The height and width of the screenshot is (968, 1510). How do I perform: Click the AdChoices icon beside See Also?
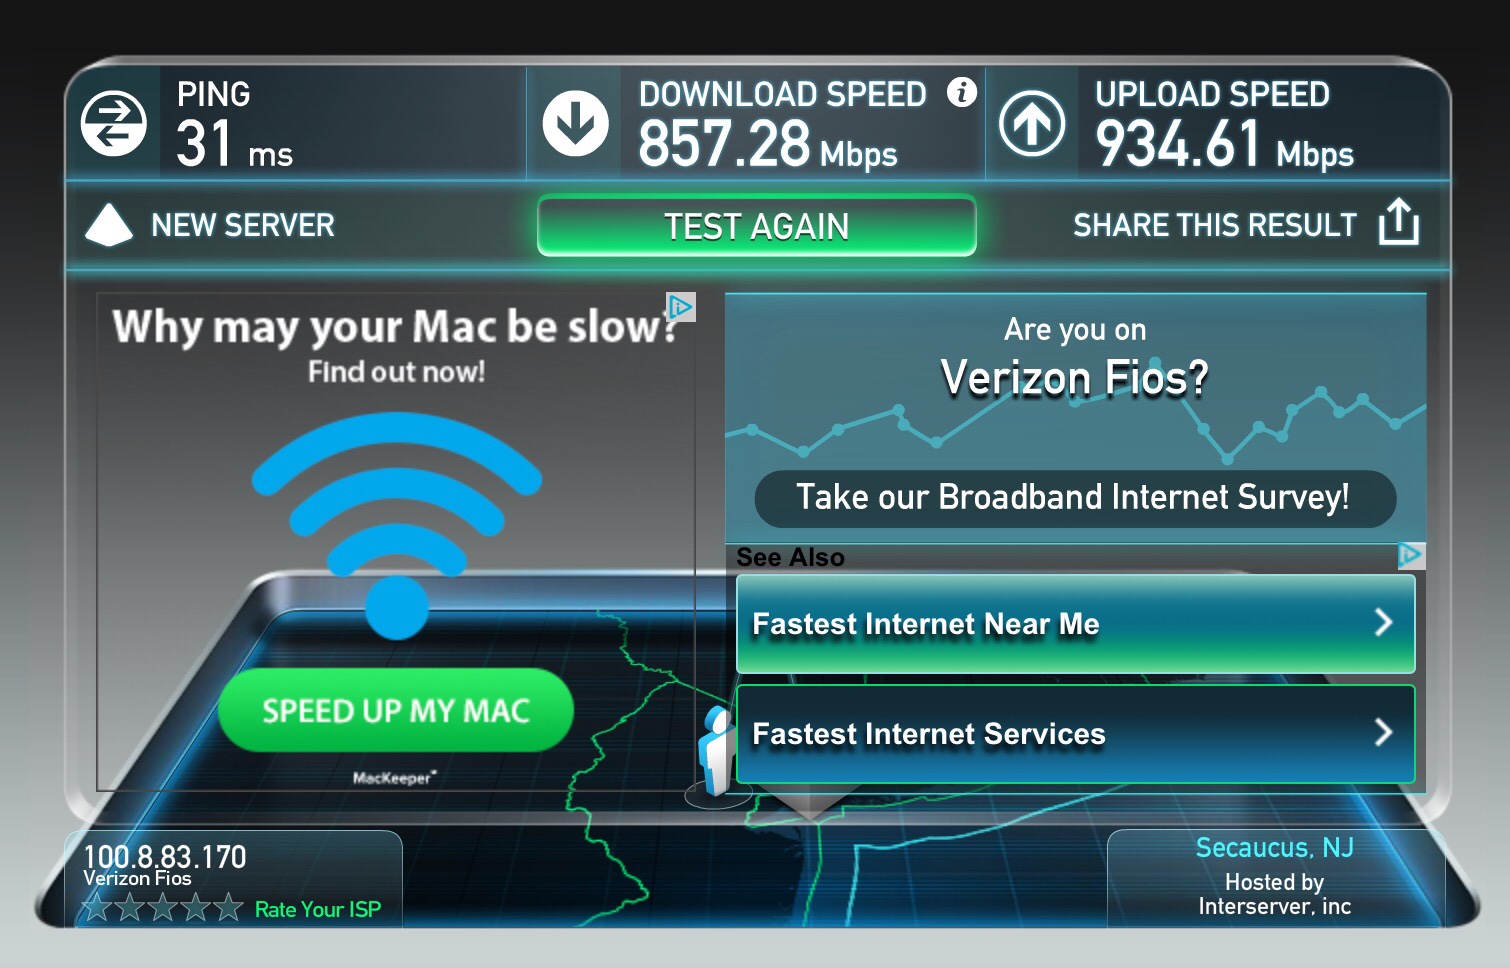pyautogui.click(x=1410, y=555)
